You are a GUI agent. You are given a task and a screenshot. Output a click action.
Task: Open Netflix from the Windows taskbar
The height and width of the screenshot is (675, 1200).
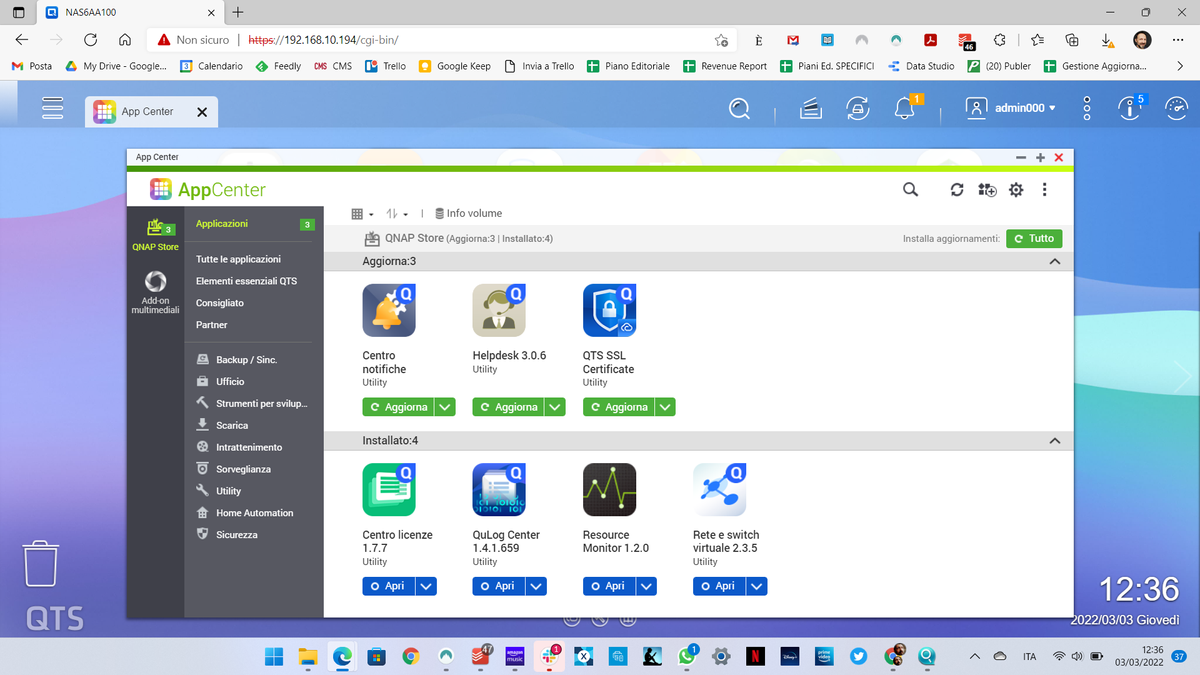point(757,657)
